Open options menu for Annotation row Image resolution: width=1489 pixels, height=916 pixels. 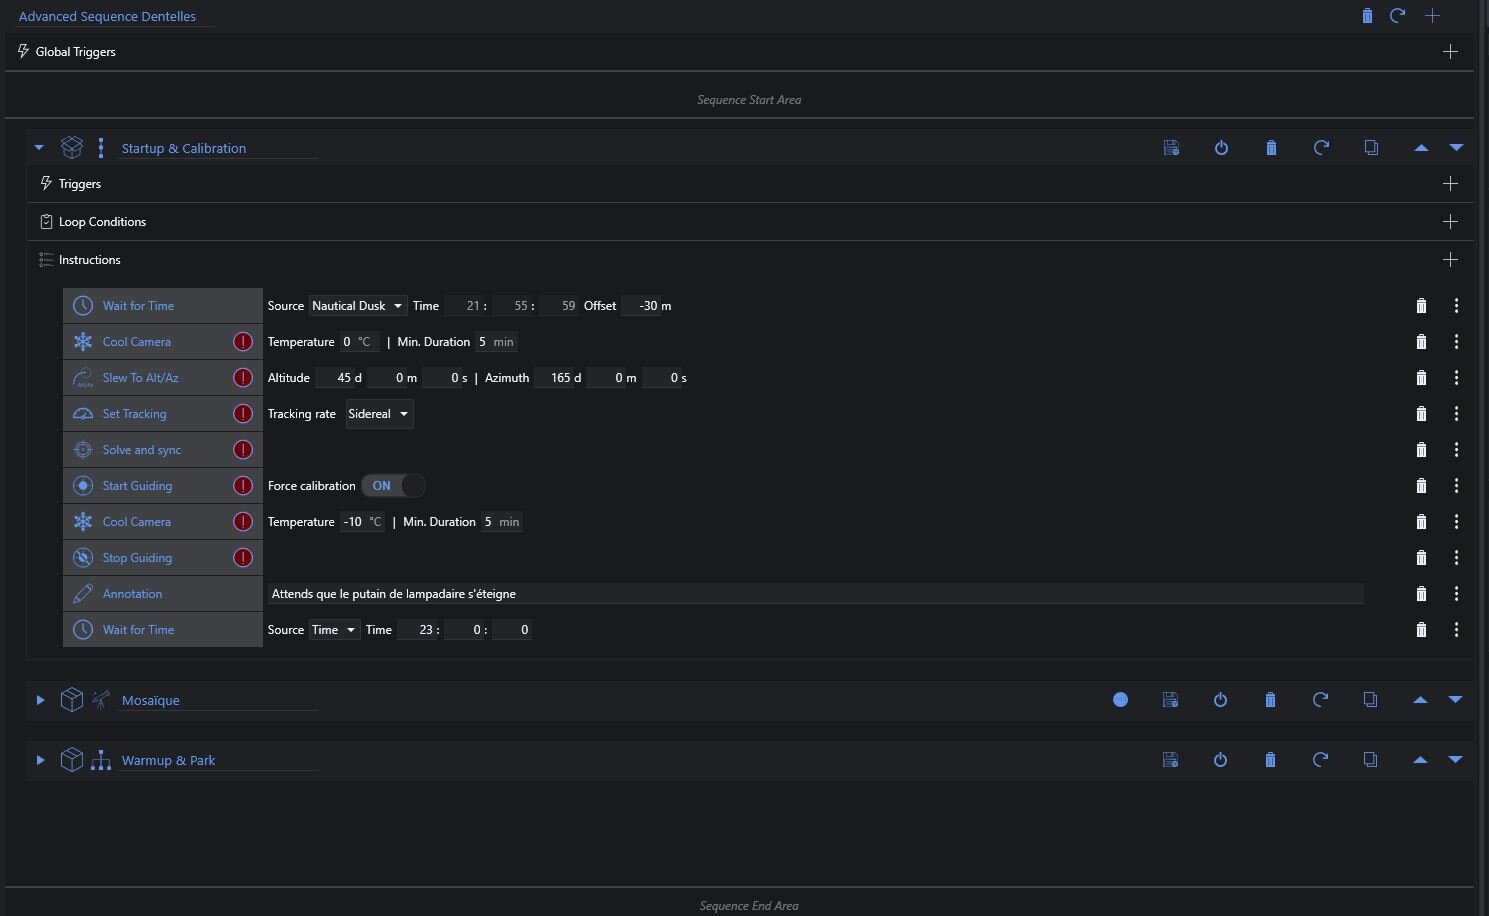pos(1456,594)
